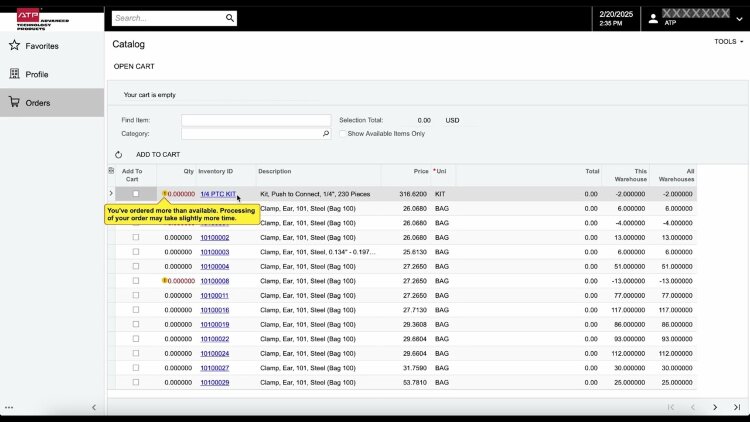Click ADD TO CART button
Image resolution: width=750 pixels, height=422 pixels.
pyautogui.click(x=158, y=155)
